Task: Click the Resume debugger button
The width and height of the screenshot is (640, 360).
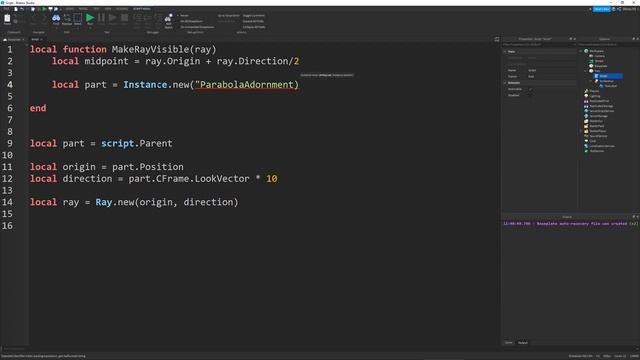Action: coord(112,18)
